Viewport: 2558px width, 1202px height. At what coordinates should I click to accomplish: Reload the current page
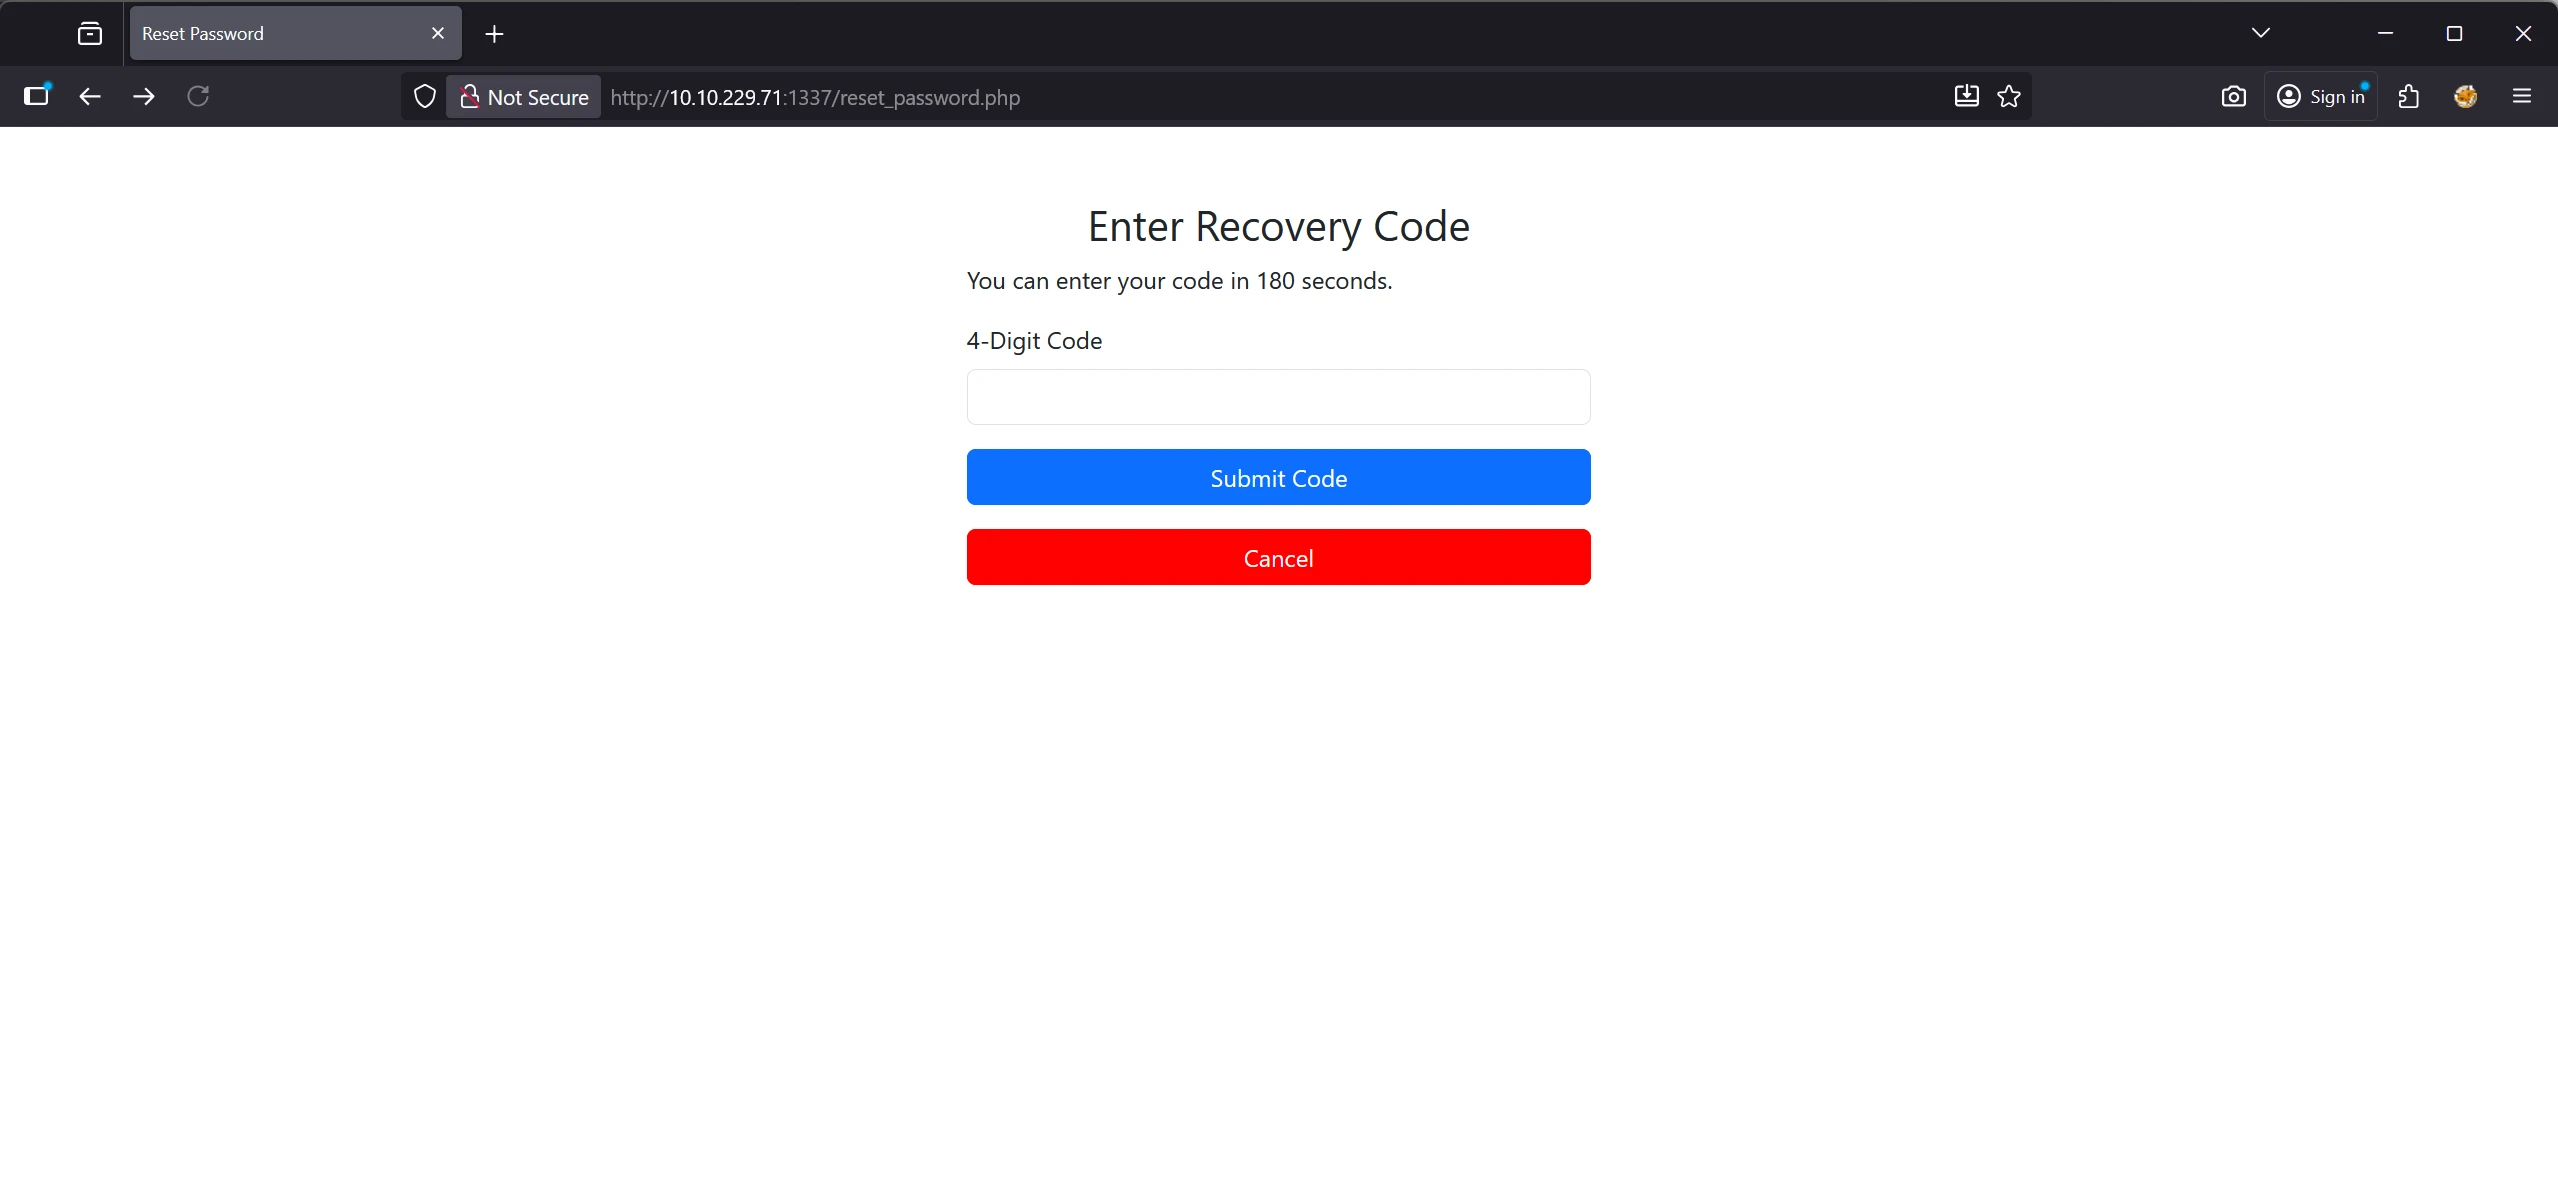[x=198, y=96]
